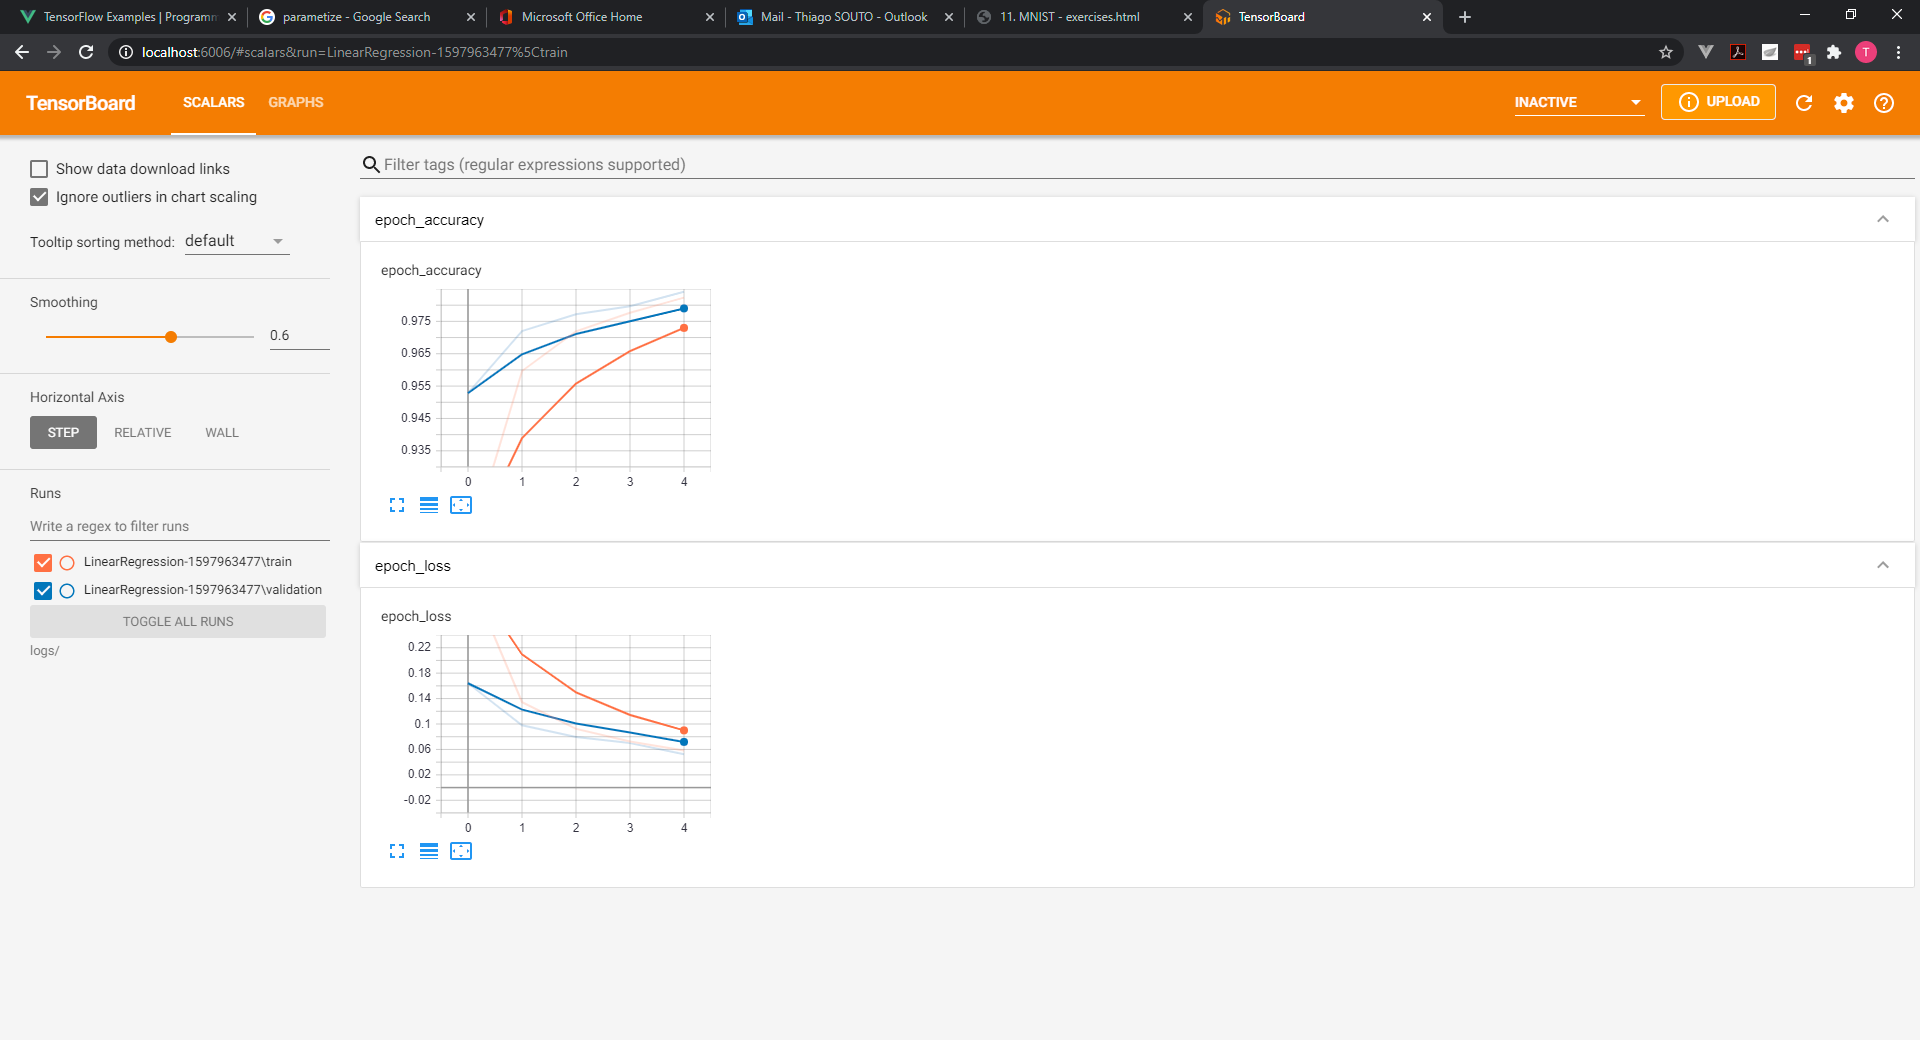Screen dimensions: 1920x1040
Task: Click the epoch_loss chart title
Action: pyautogui.click(x=416, y=617)
